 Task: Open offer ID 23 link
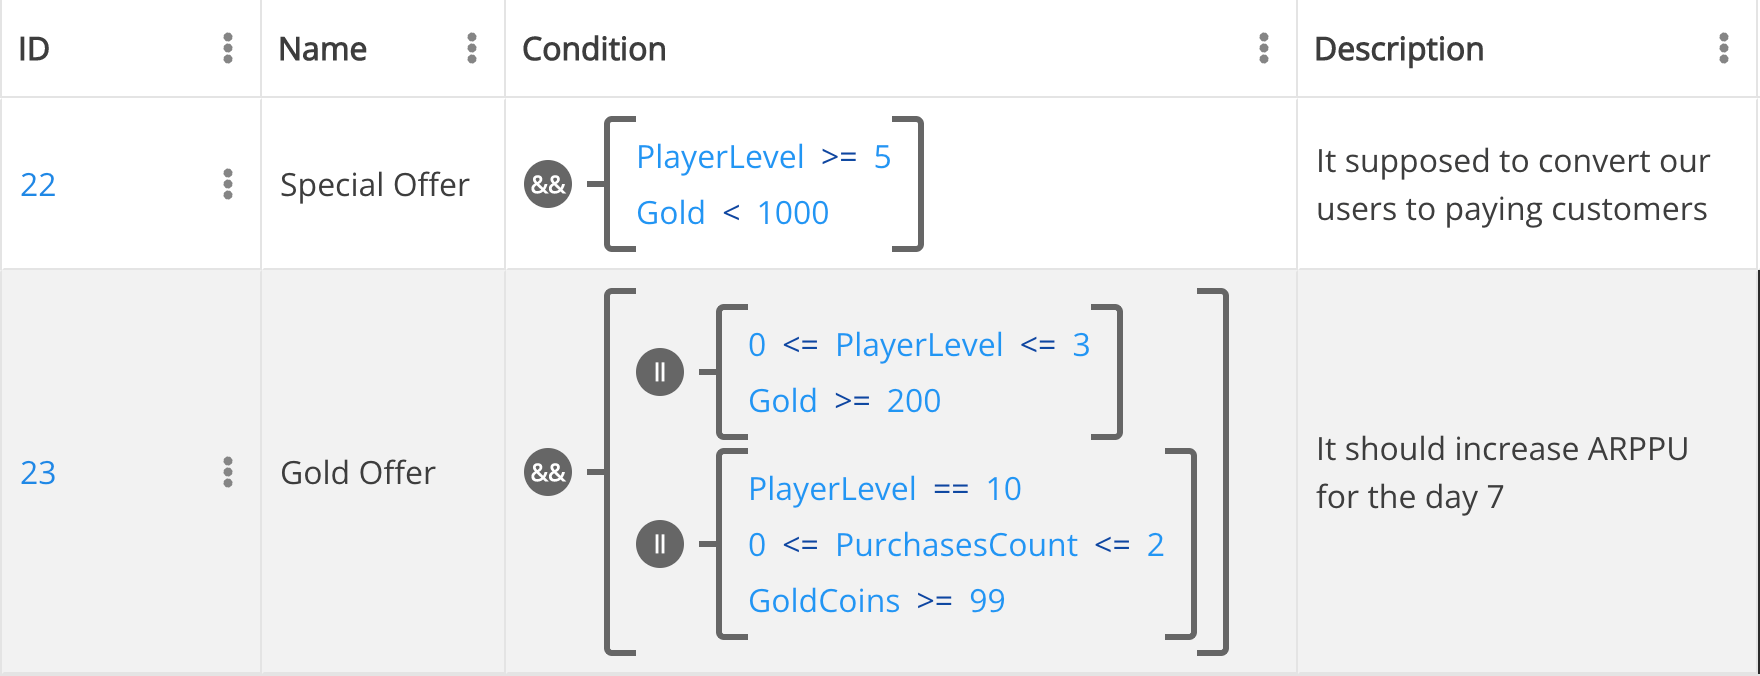click(38, 473)
